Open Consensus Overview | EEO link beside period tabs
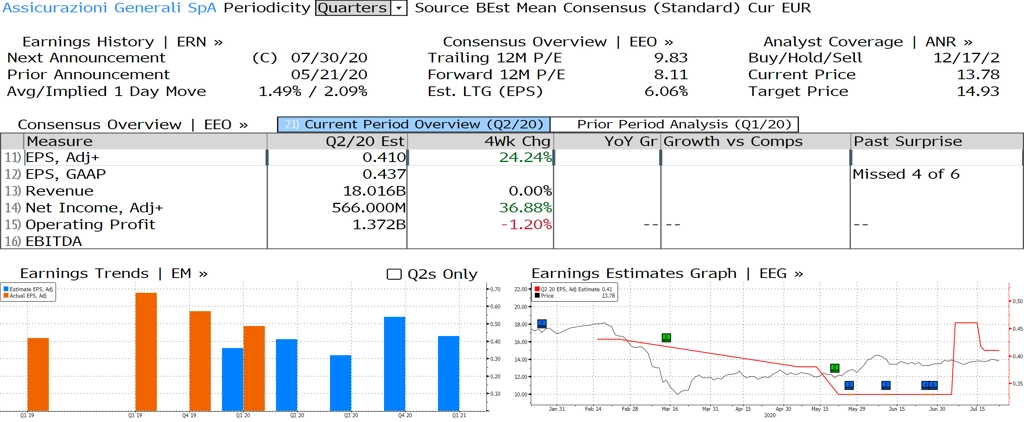The image size is (1024, 422). click(x=133, y=124)
